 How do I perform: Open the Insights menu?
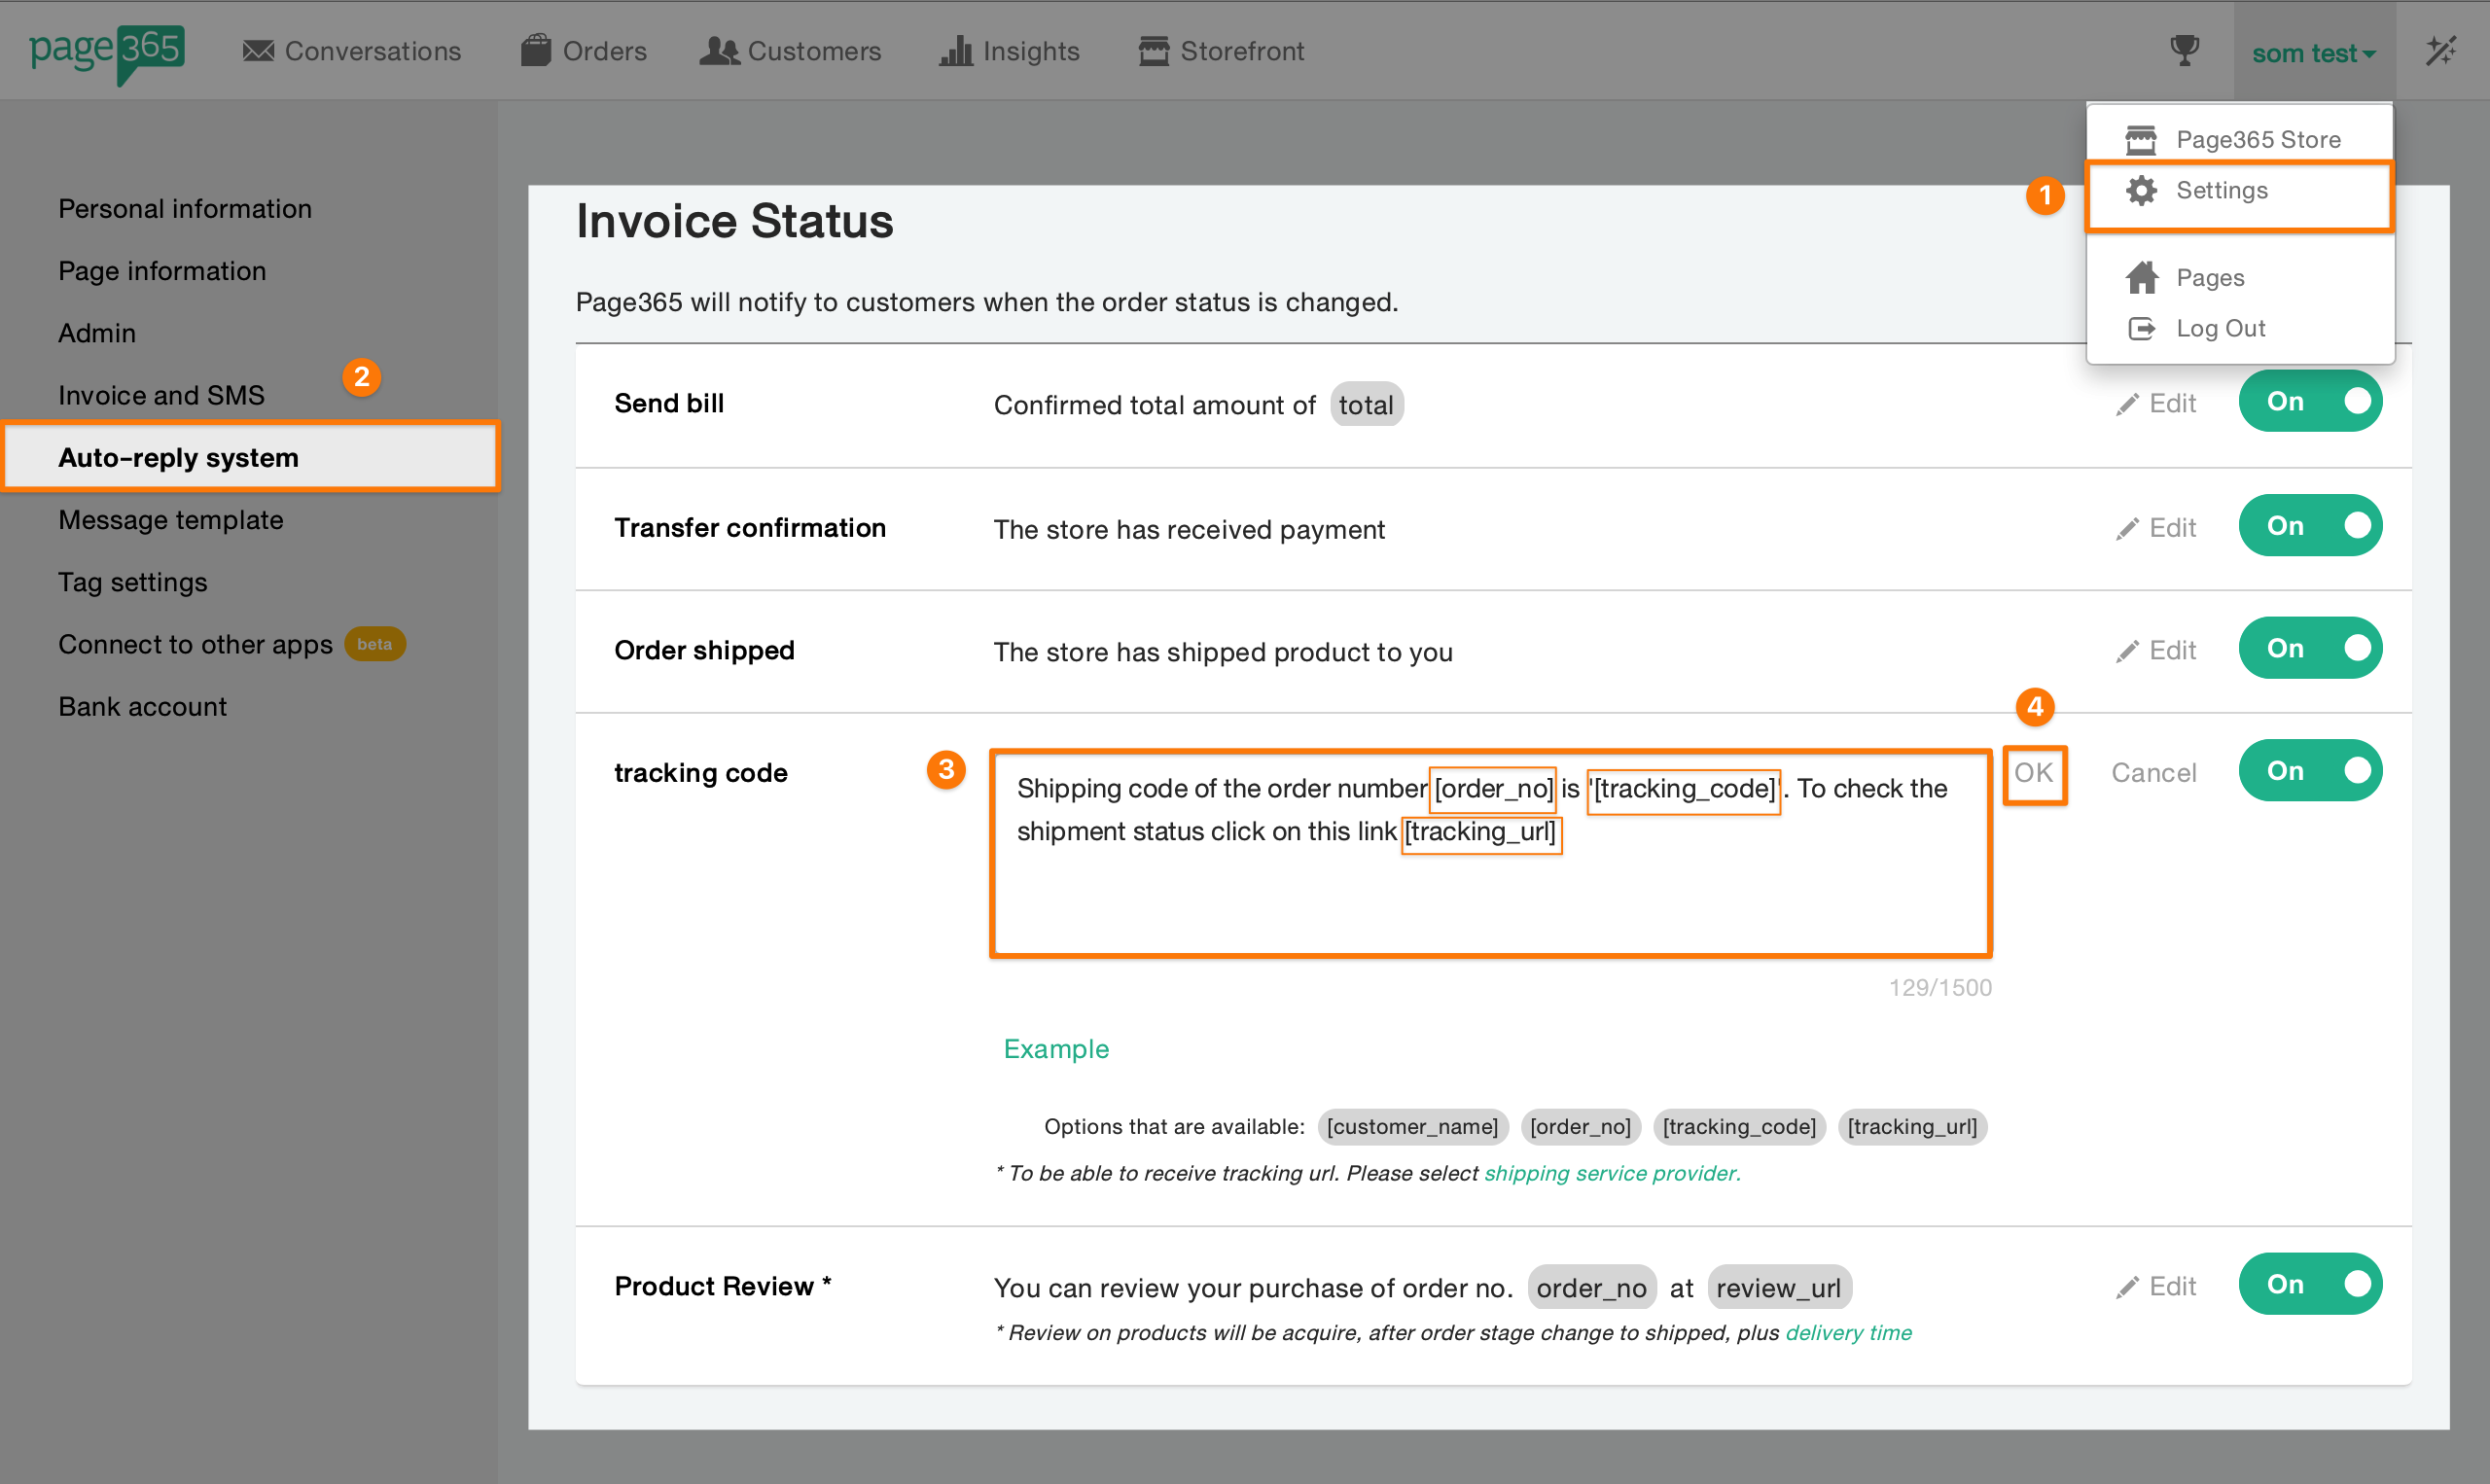(x=1010, y=51)
